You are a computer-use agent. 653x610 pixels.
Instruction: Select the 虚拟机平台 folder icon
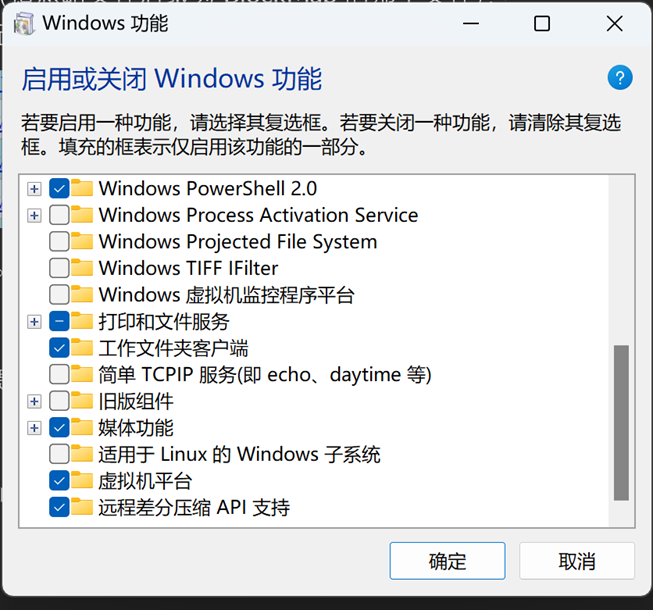(x=82, y=481)
